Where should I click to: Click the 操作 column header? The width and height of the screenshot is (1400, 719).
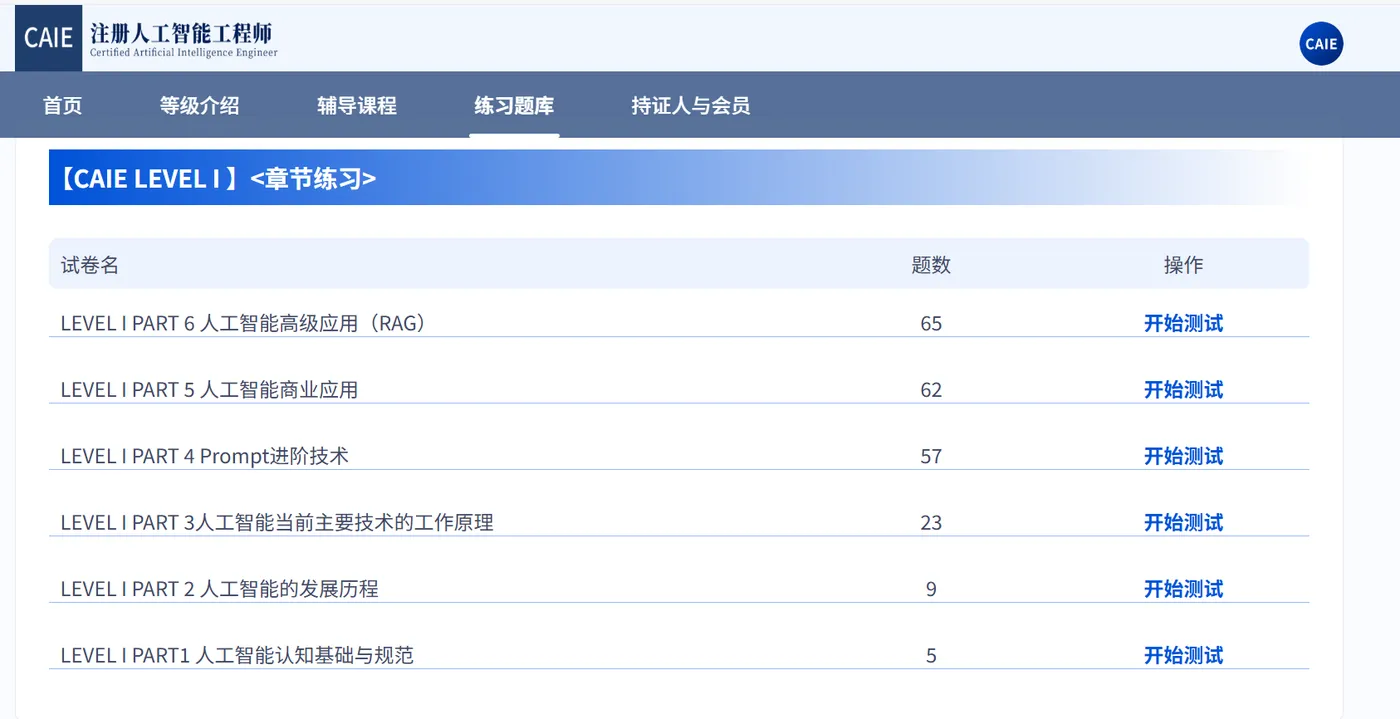point(1182,265)
